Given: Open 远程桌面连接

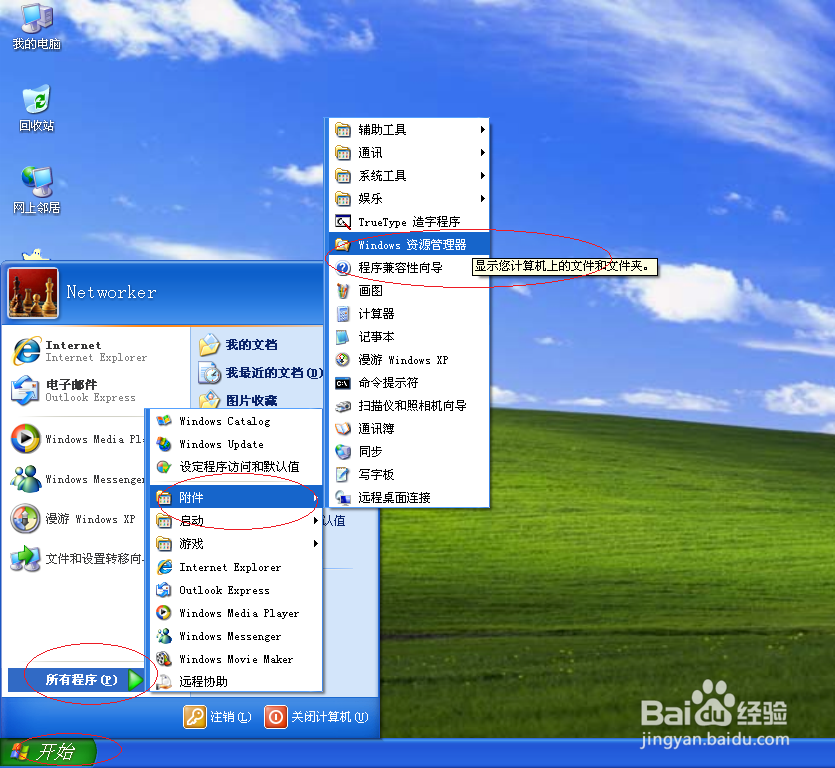Looking at the screenshot, I should pos(409,497).
